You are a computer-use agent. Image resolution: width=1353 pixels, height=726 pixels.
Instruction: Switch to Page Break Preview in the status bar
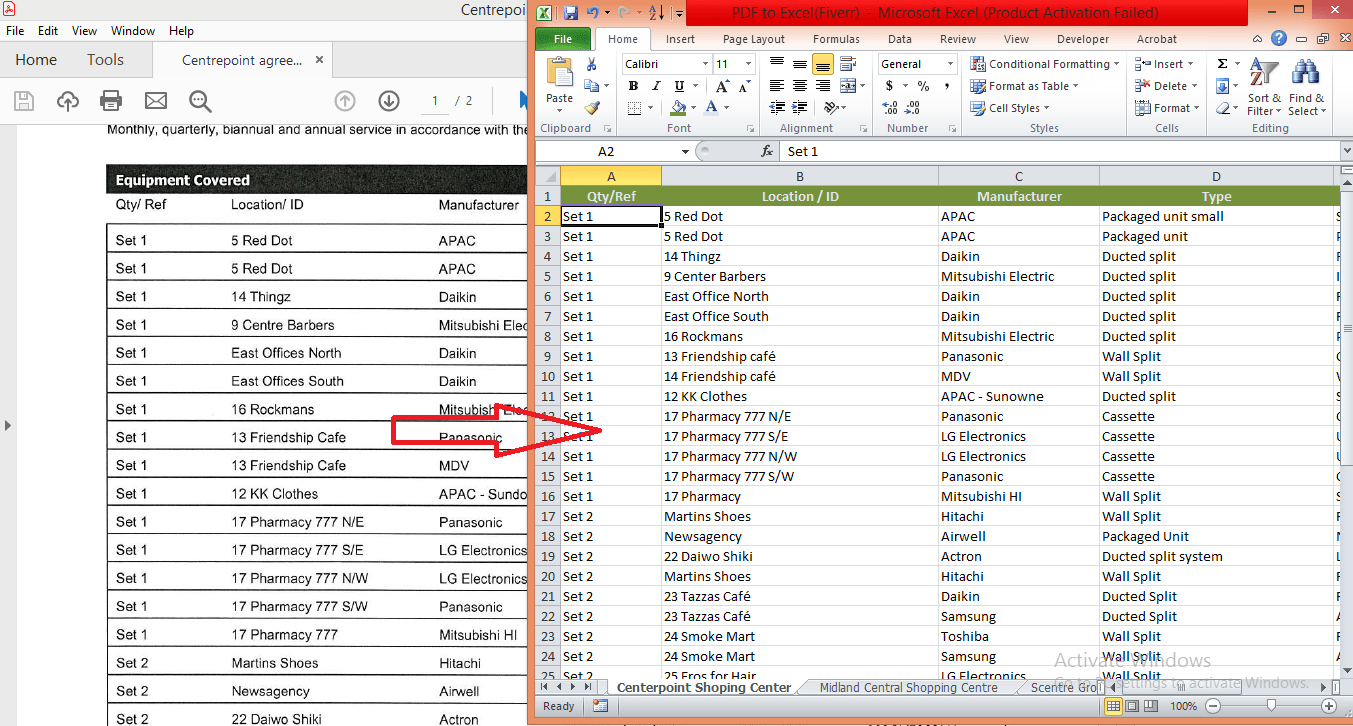coord(1150,706)
